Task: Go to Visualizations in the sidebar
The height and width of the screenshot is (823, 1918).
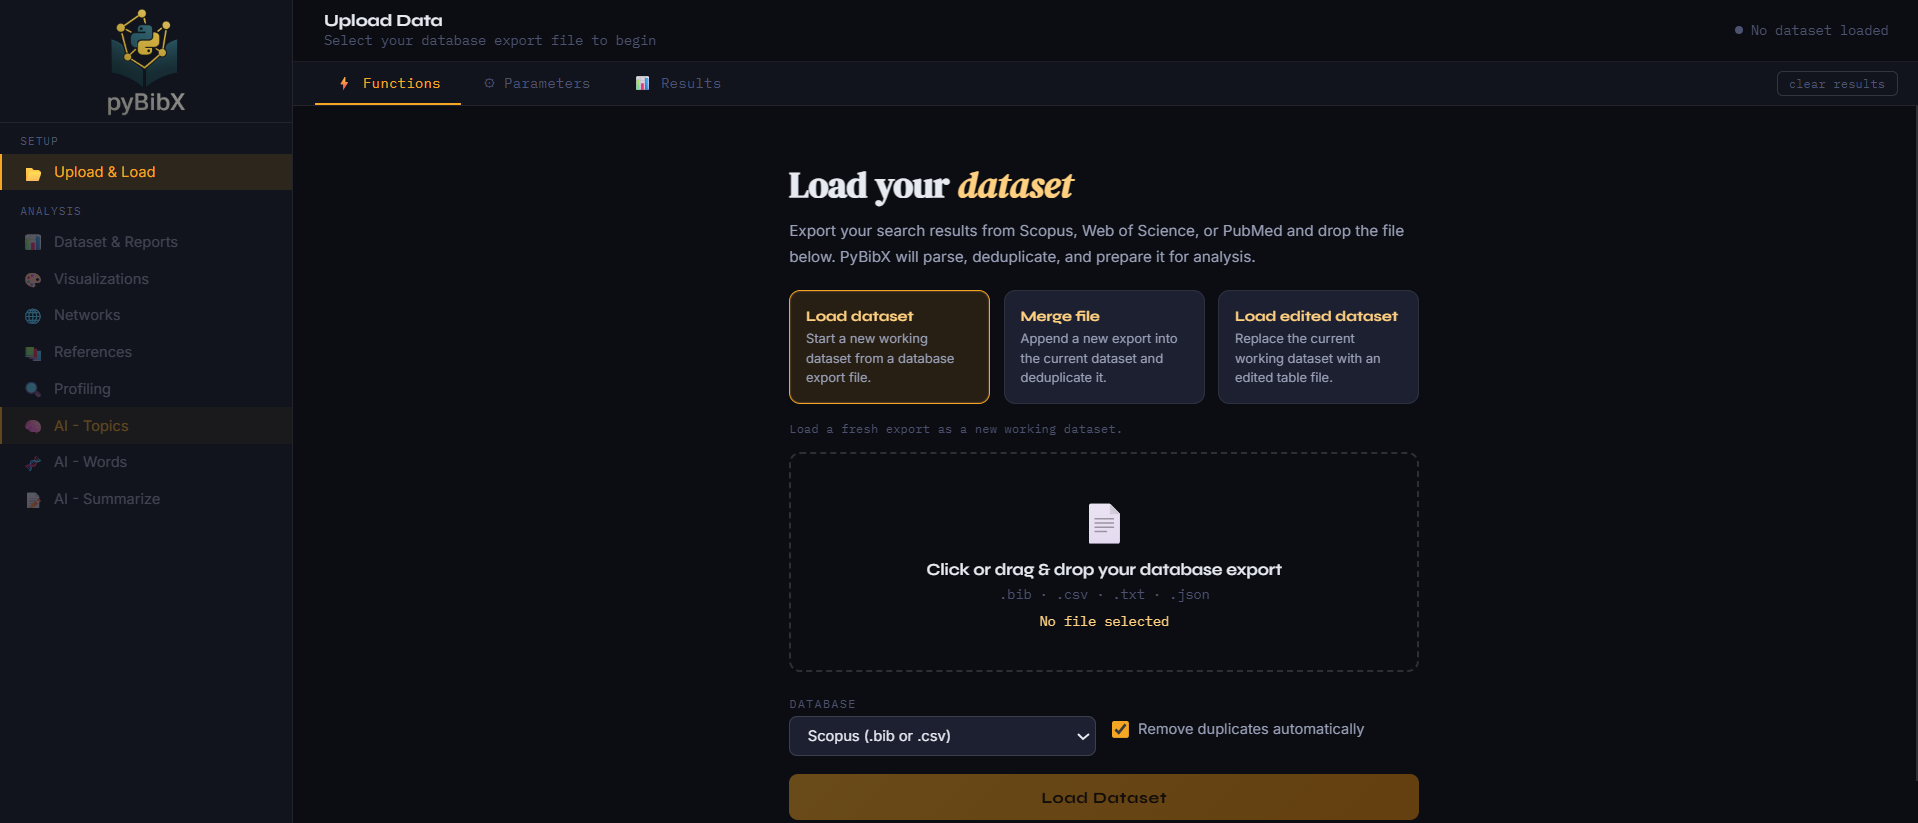Action: 146,279
